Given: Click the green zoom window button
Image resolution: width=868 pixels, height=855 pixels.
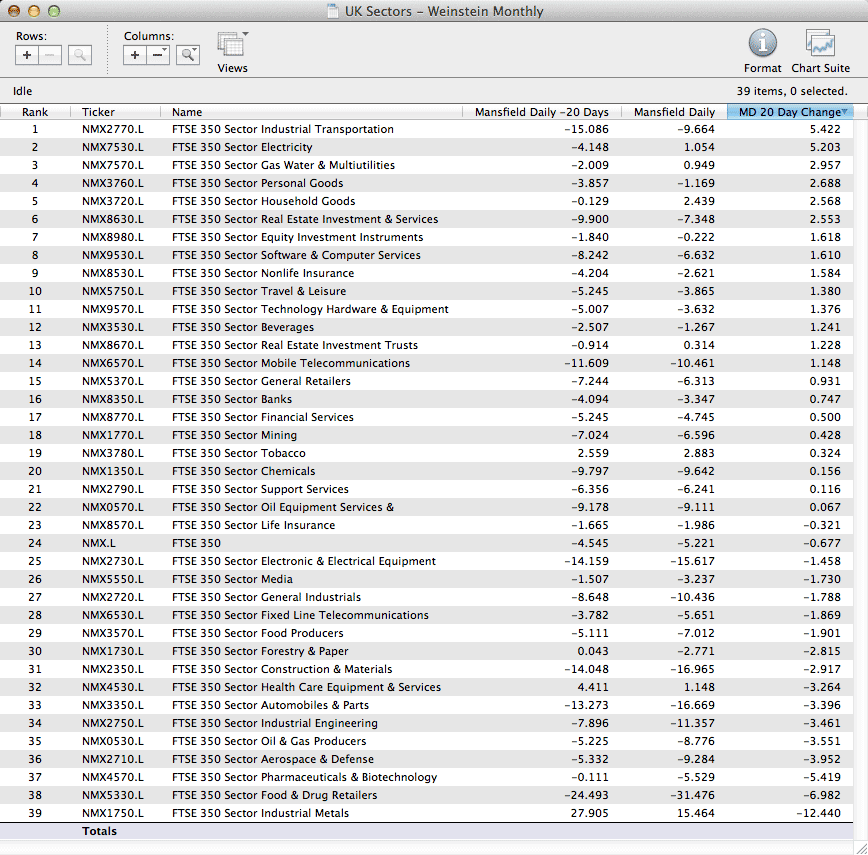Looking at the screenshot, I should [x=54, y=11].
